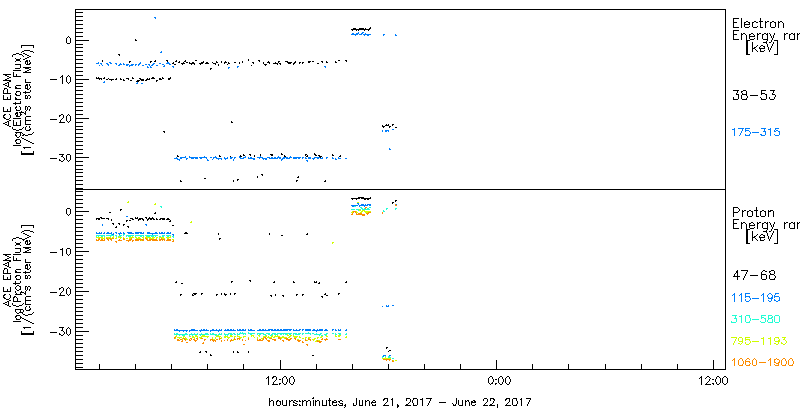Click the 310-580 proton energy legend label
This screenshot has height=410, width=800.
[756, 320]
